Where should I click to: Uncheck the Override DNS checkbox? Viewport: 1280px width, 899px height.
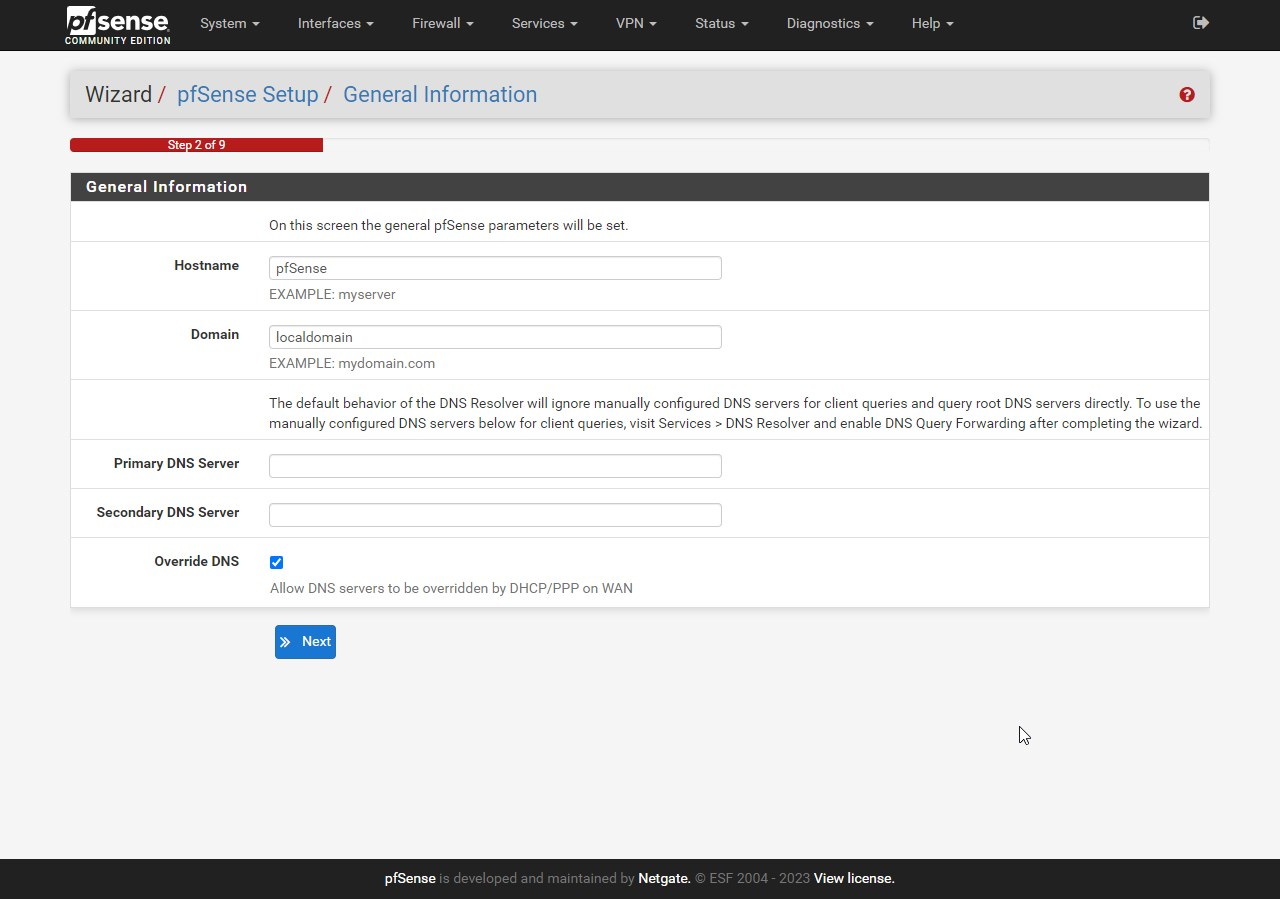coord(277,563)
